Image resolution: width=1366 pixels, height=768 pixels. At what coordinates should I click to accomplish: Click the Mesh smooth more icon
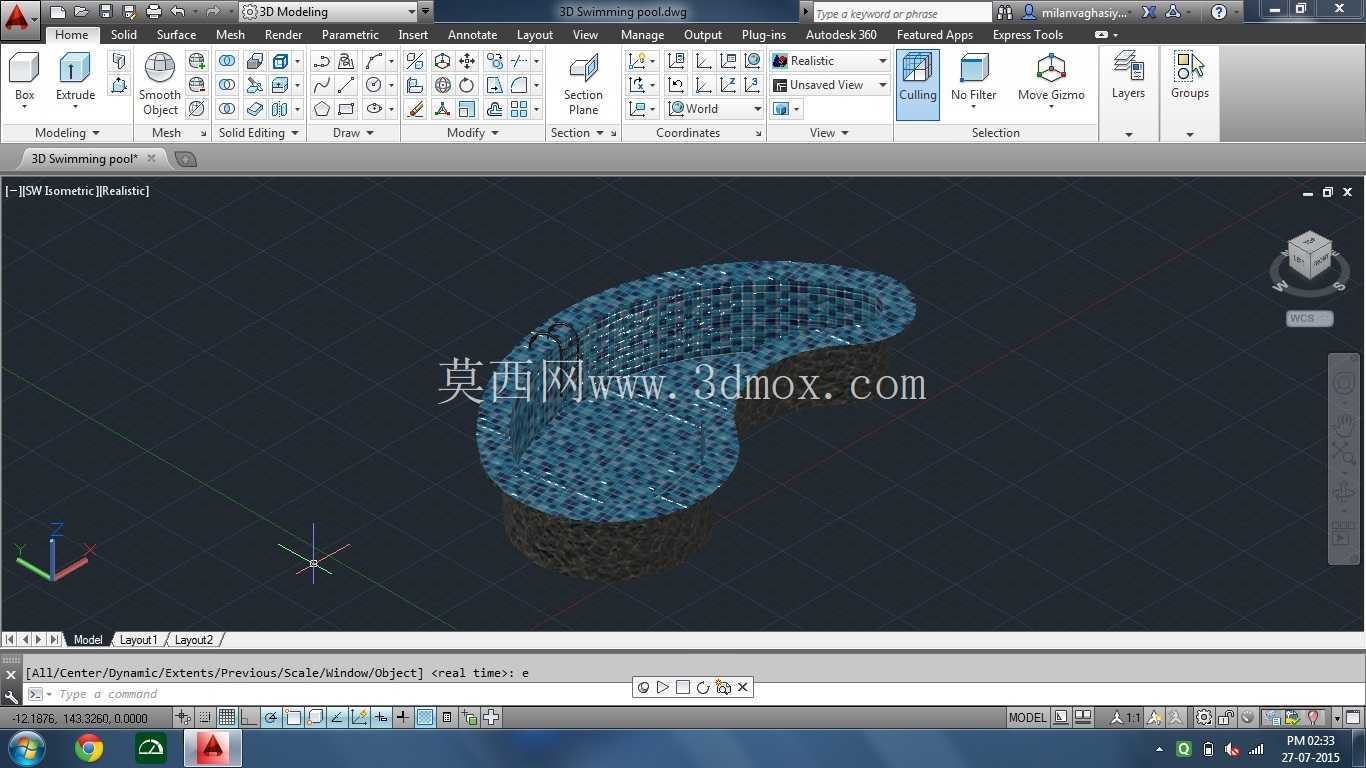[x=197, y=61]
